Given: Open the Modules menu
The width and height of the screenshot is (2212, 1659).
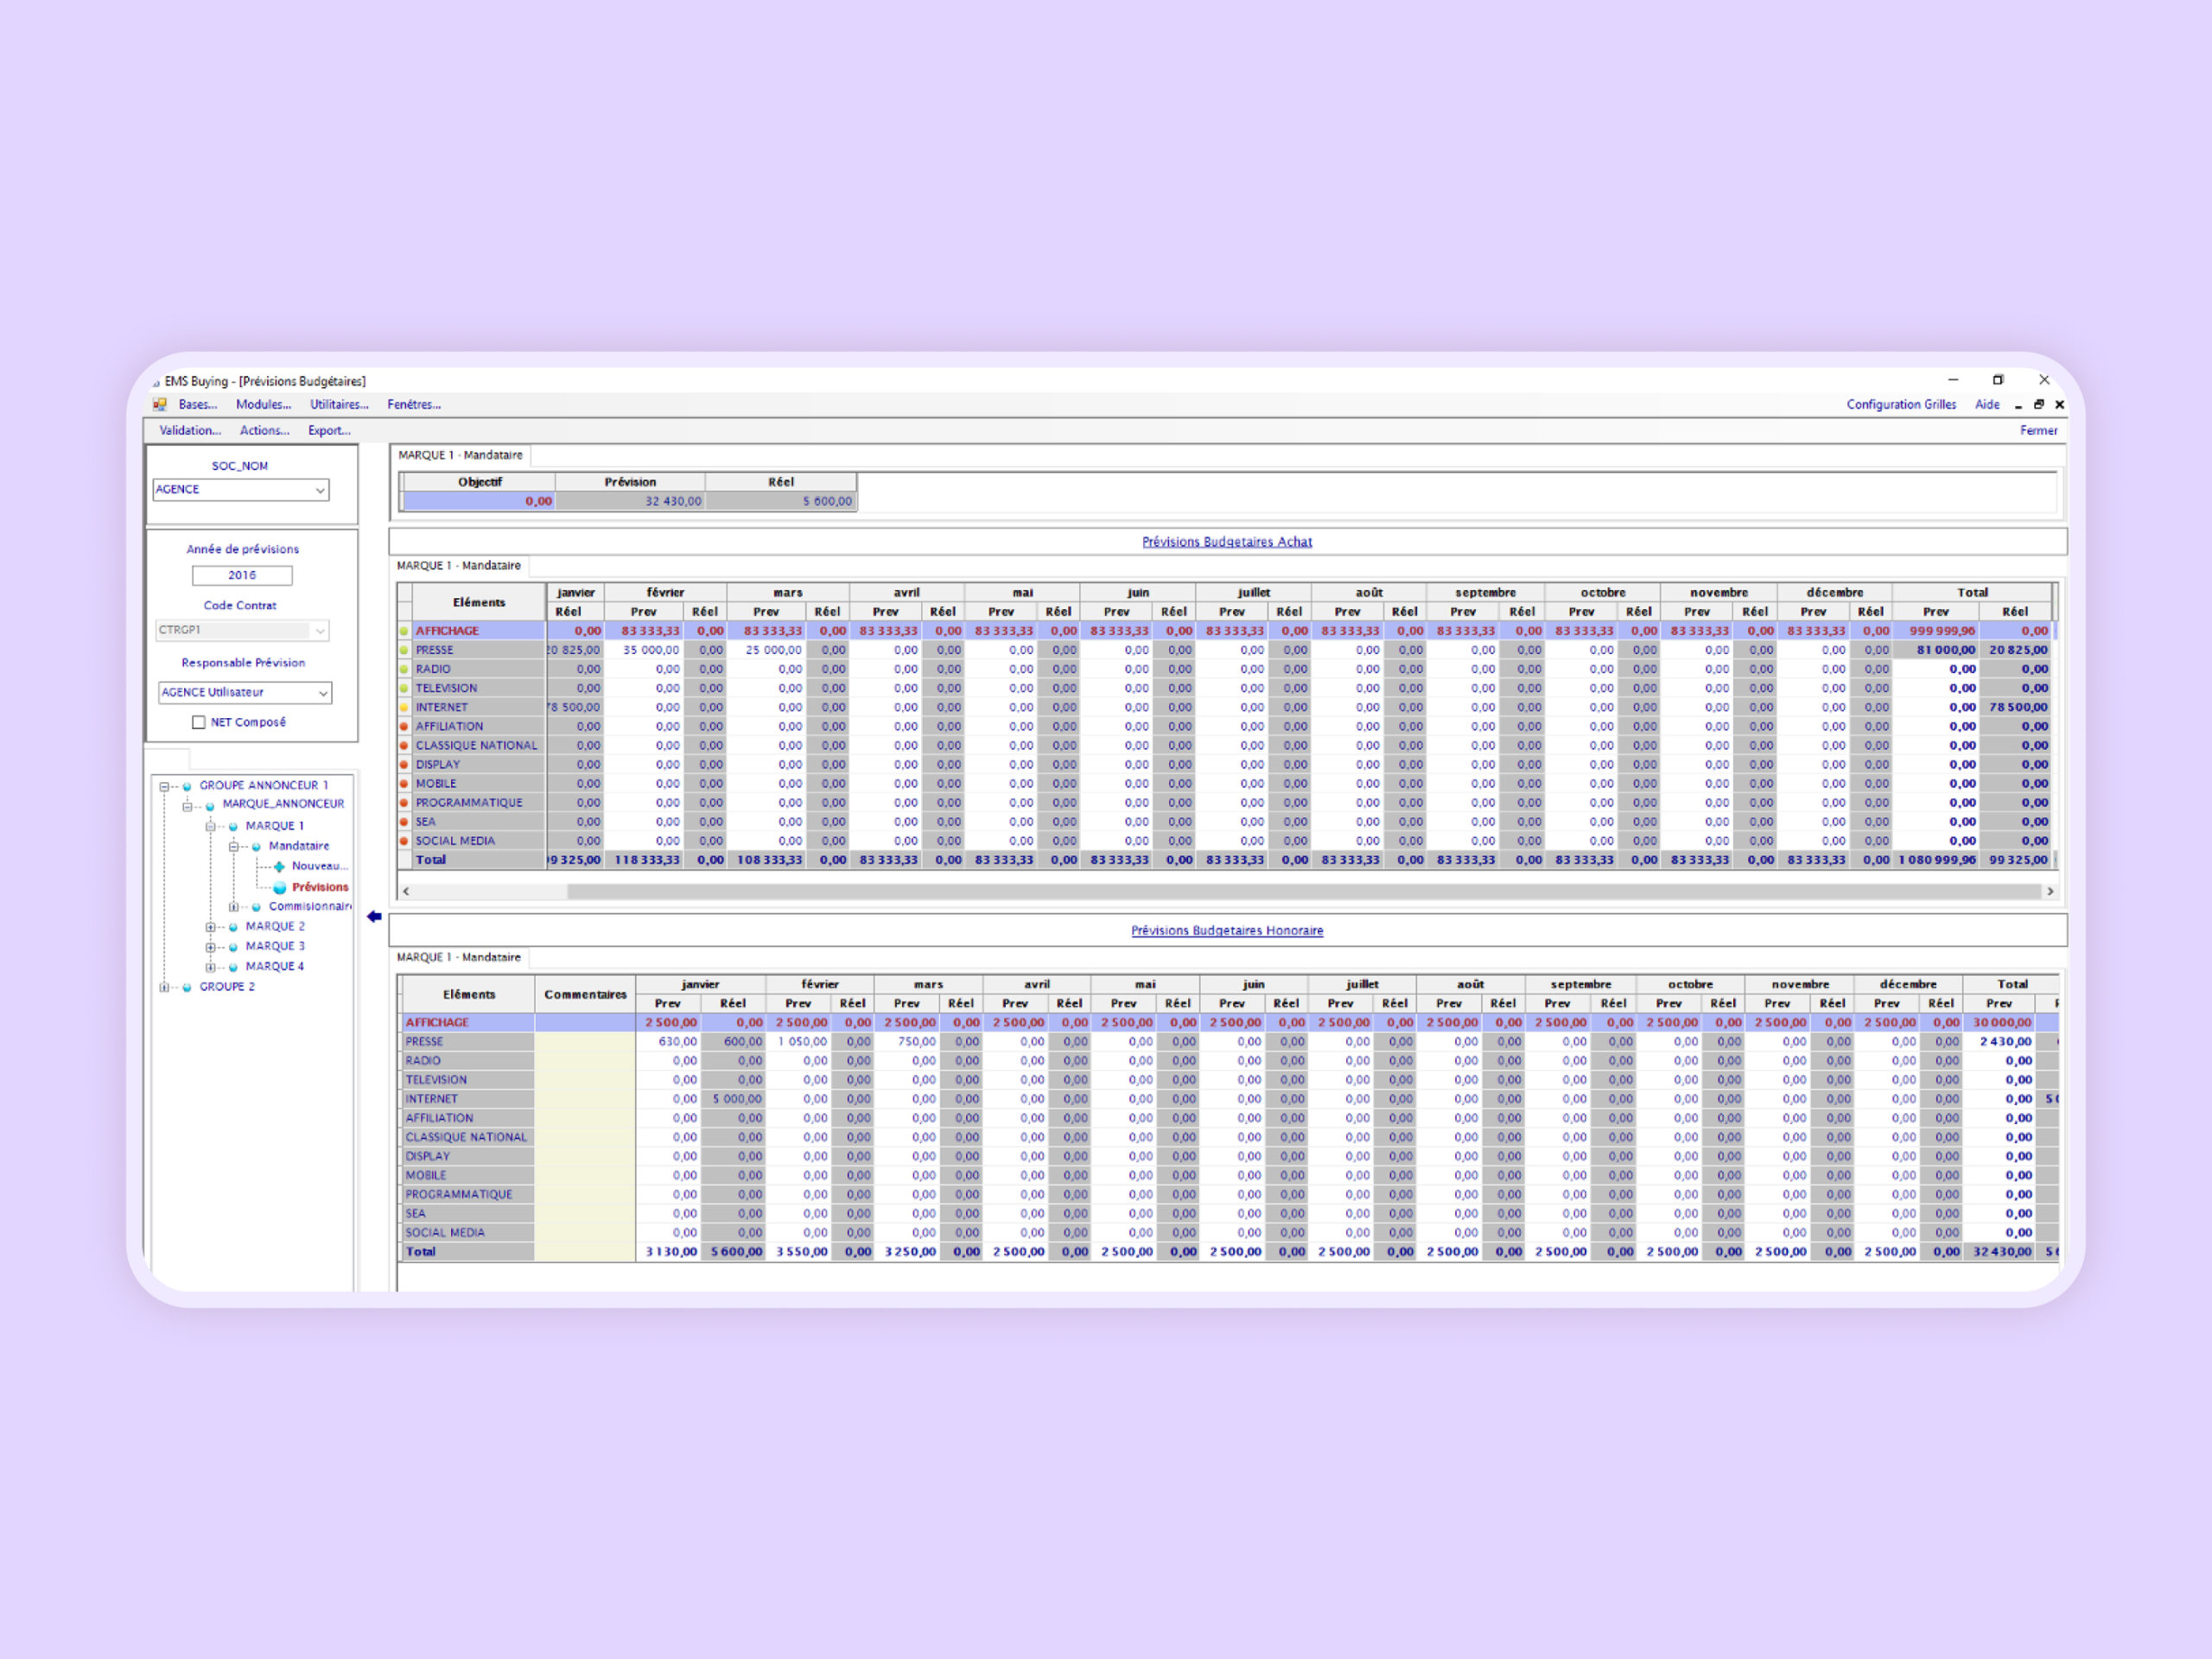Looking at the screenshot, I should point(263,404).
